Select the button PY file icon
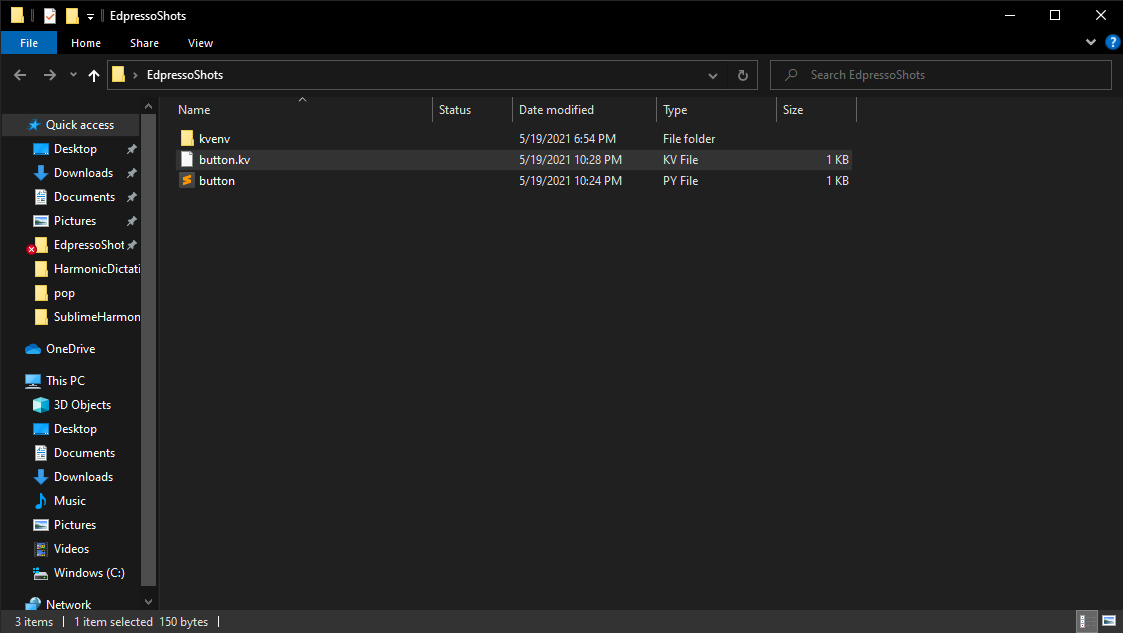 (x=186, y=181)
